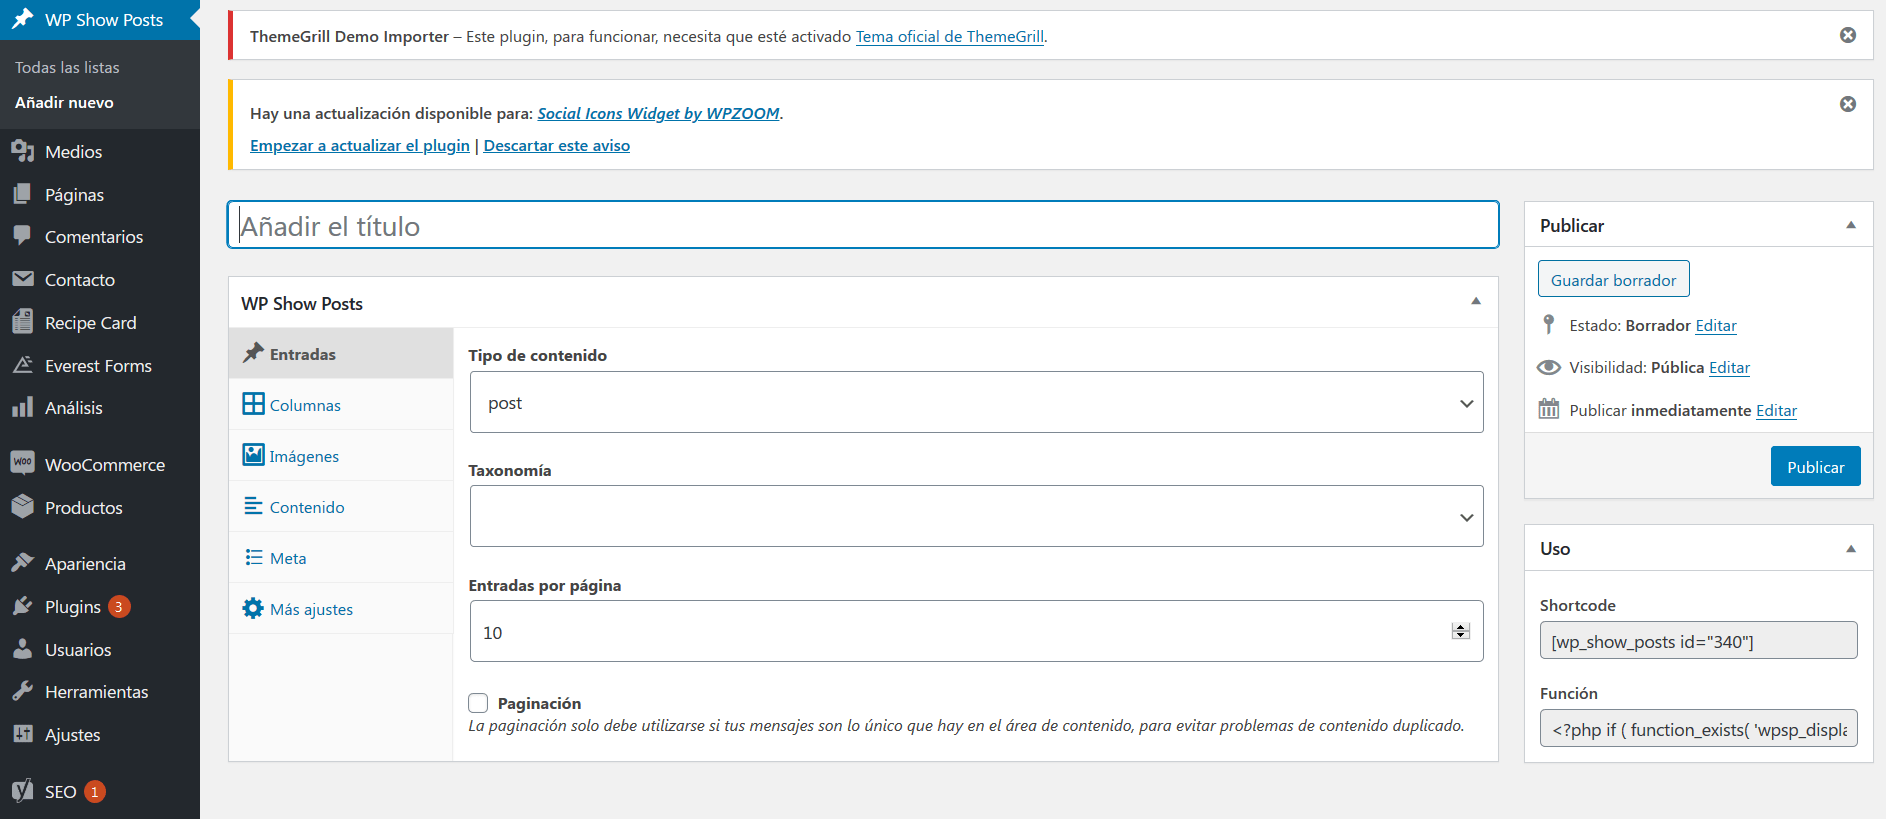
Task: Focus the Añadir el título field
Action: [x=863, y=225]
